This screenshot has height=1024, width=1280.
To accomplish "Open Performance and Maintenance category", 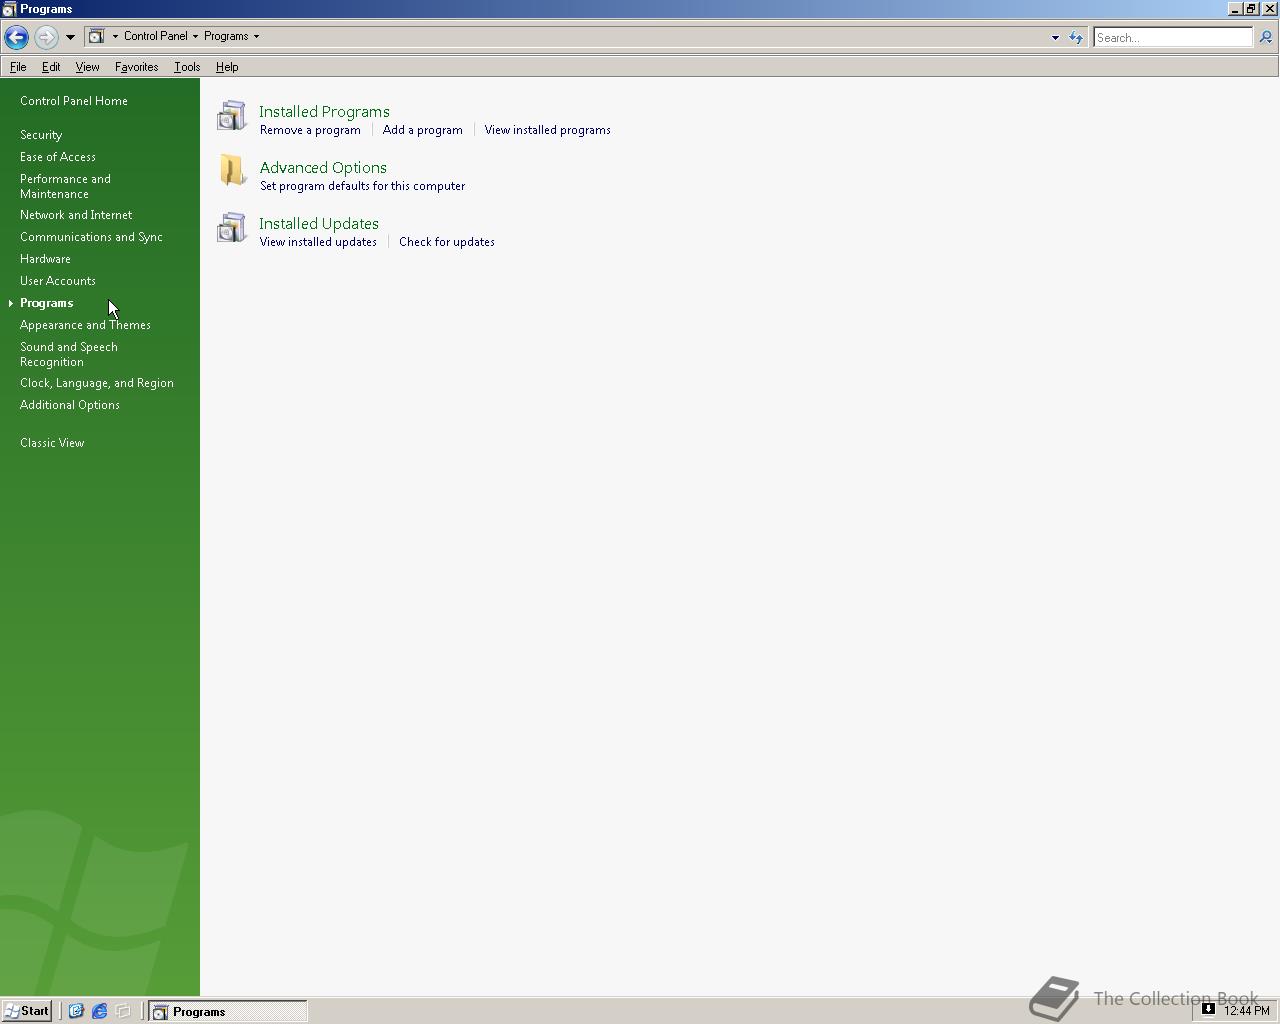I will pyautogui.click(x=65, y=186).
